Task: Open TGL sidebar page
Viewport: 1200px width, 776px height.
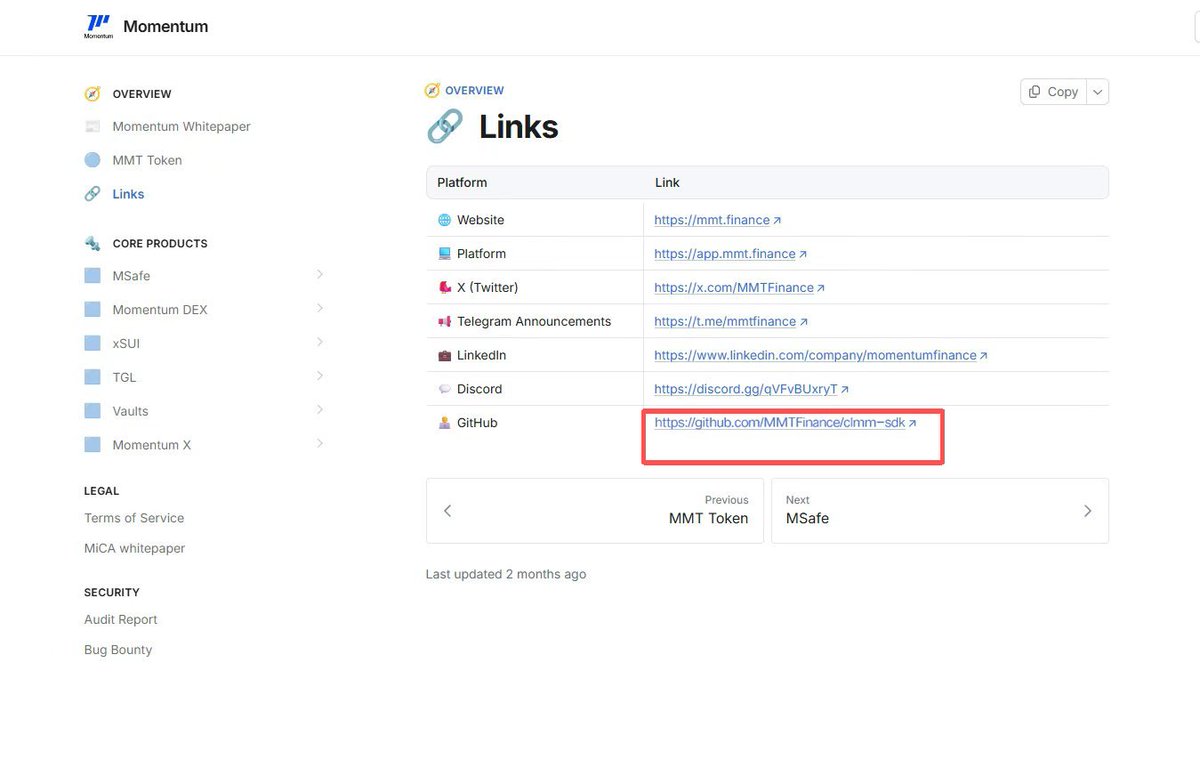Action: (x=124, y=378)
